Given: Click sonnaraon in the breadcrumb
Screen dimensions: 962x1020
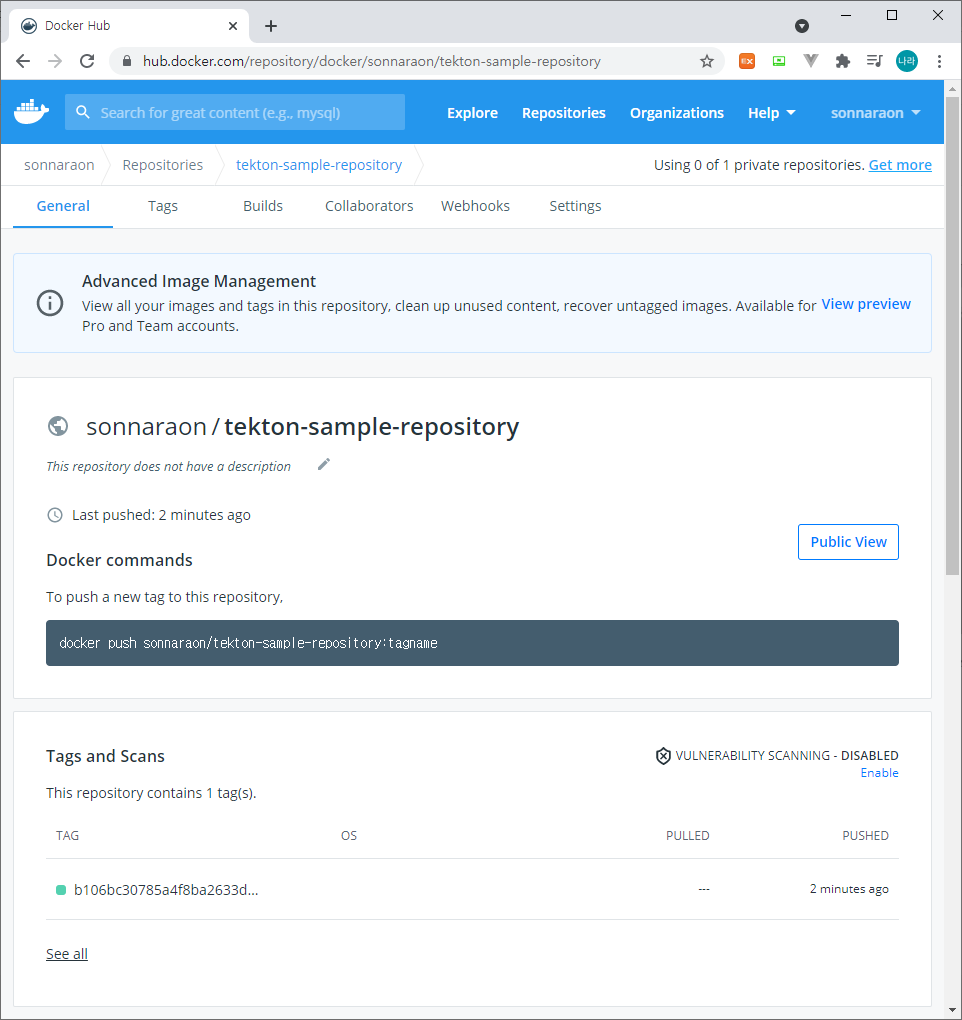Looking at the screenshot, I should point(59,165).
